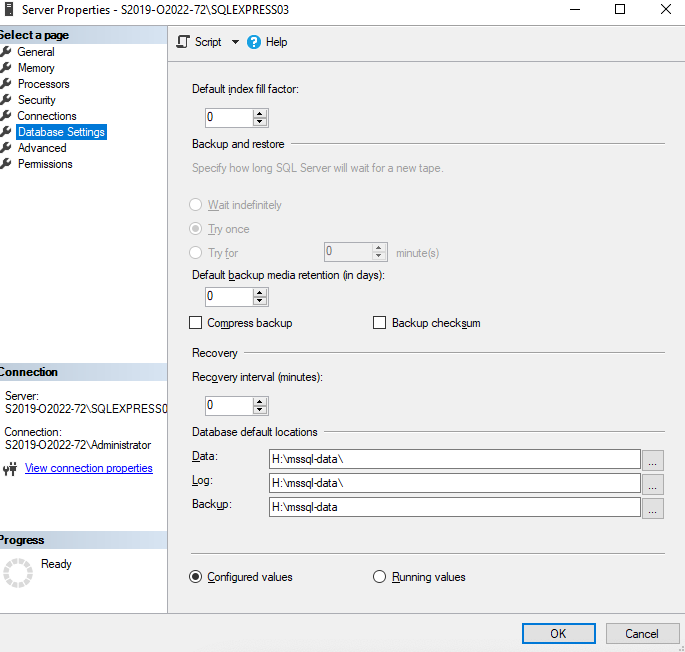The width and height of the screenshot is (685, 652).
Task: Increase the Try for minutes value
Action: 379,248
